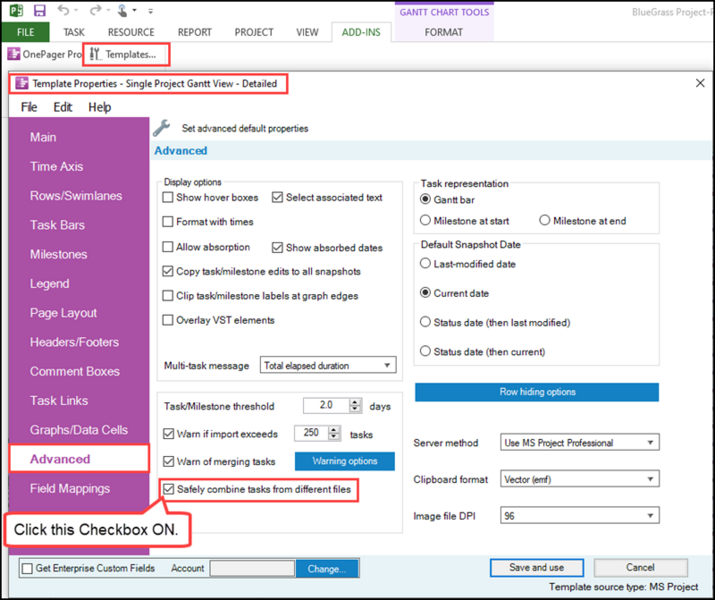The image size is (715, 600).
Task: Toggle Copy task/milestone edits to all snapshots
Action: (168, 271)
